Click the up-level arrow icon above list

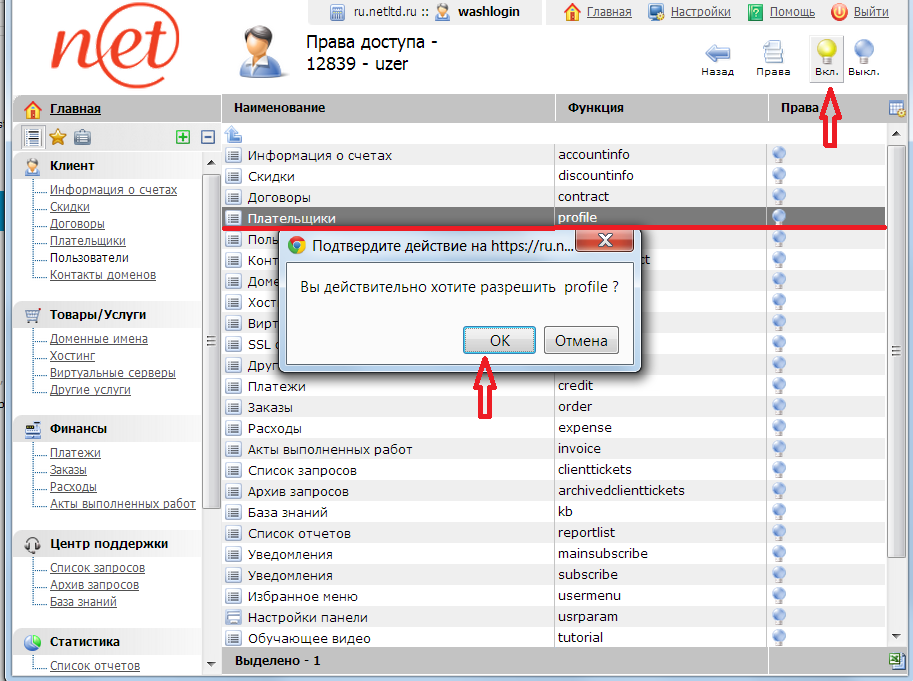[x=233, y=134]
